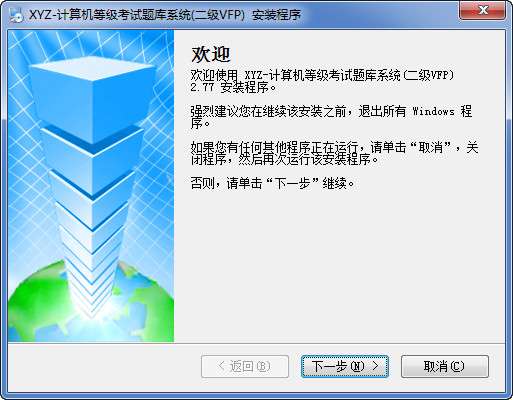
Task: Click the 2.77 安装程序 version line
Action: pyautogui.click(x=233, y=88)
